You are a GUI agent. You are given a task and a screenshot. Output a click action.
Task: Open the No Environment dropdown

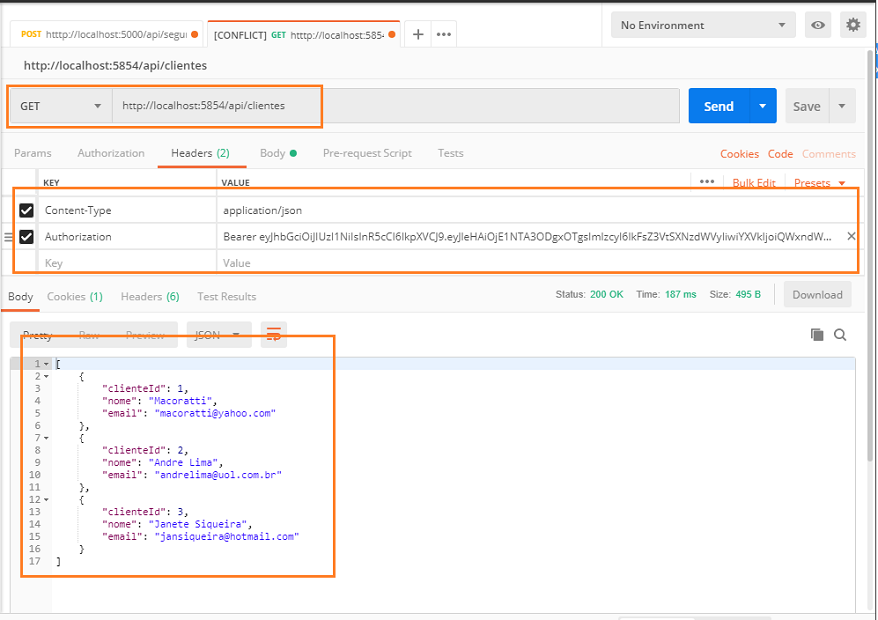[703, 25]
